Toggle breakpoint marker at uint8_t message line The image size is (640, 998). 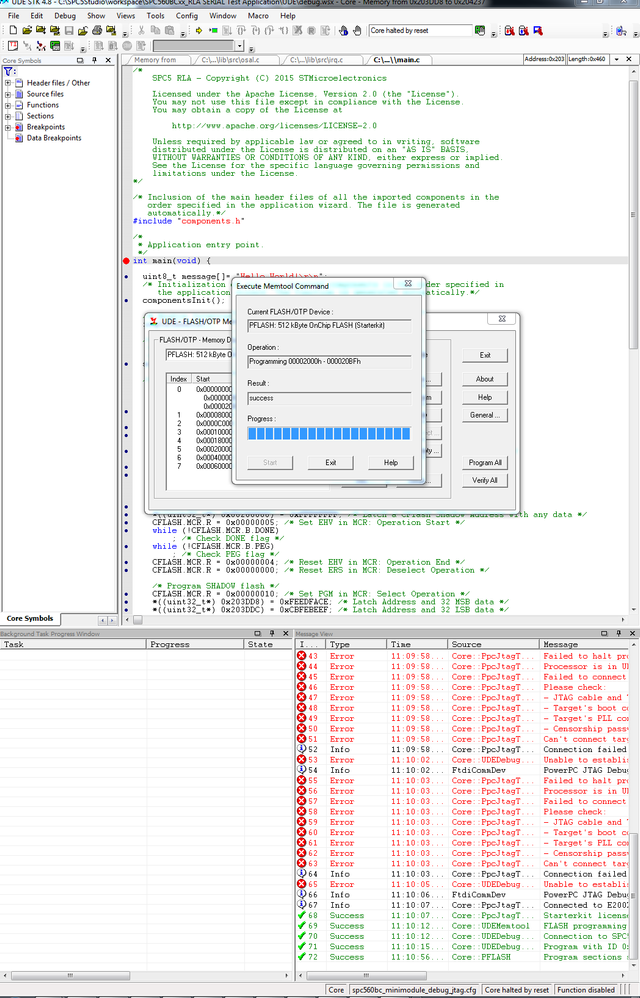(126, 277)
